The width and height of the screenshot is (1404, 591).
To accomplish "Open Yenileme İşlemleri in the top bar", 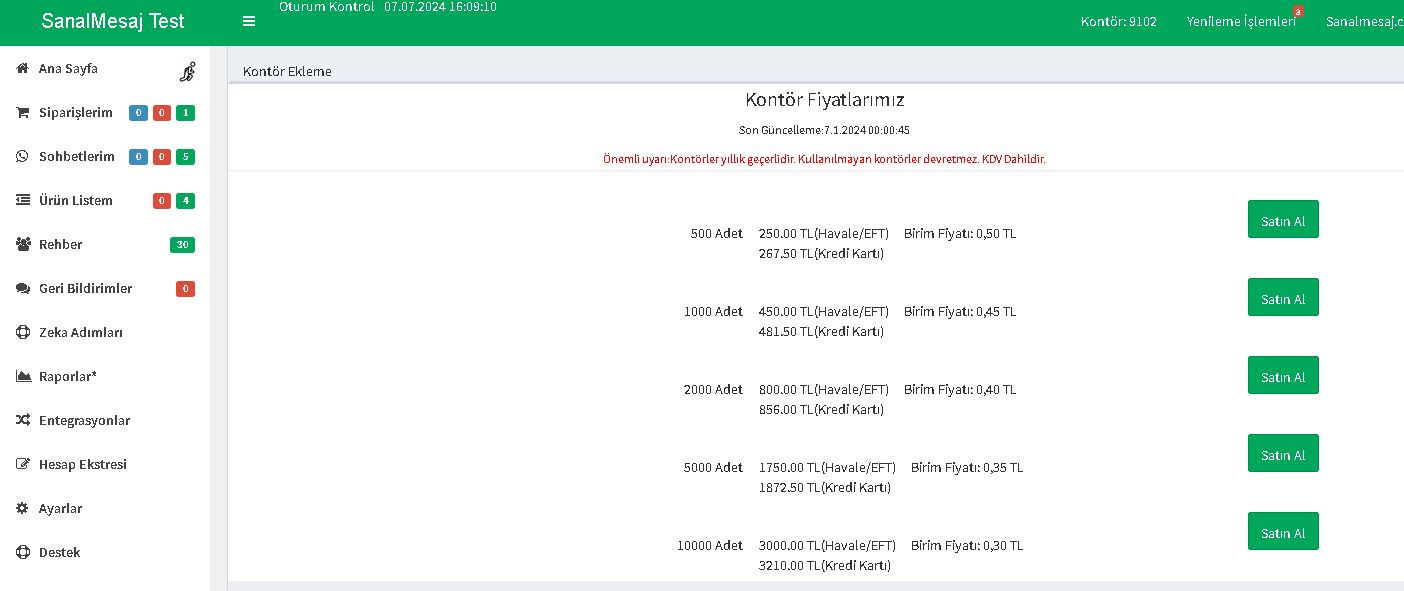I will pos(1240,22).
